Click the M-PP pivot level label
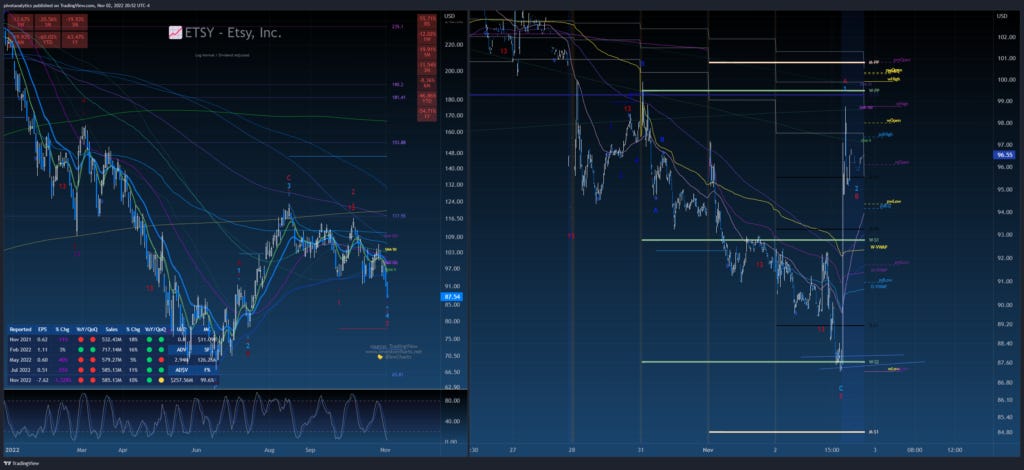Image resolution: width=1024 pixels, height=470 pixels. (873, 63)
